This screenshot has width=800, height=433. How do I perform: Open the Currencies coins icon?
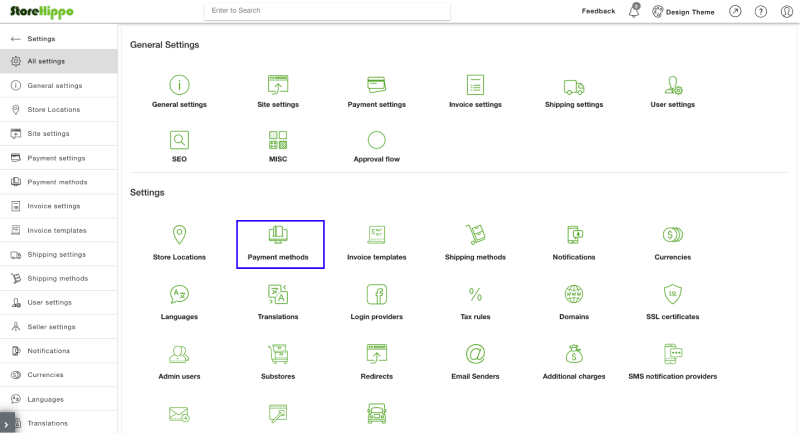coord(672,235)
